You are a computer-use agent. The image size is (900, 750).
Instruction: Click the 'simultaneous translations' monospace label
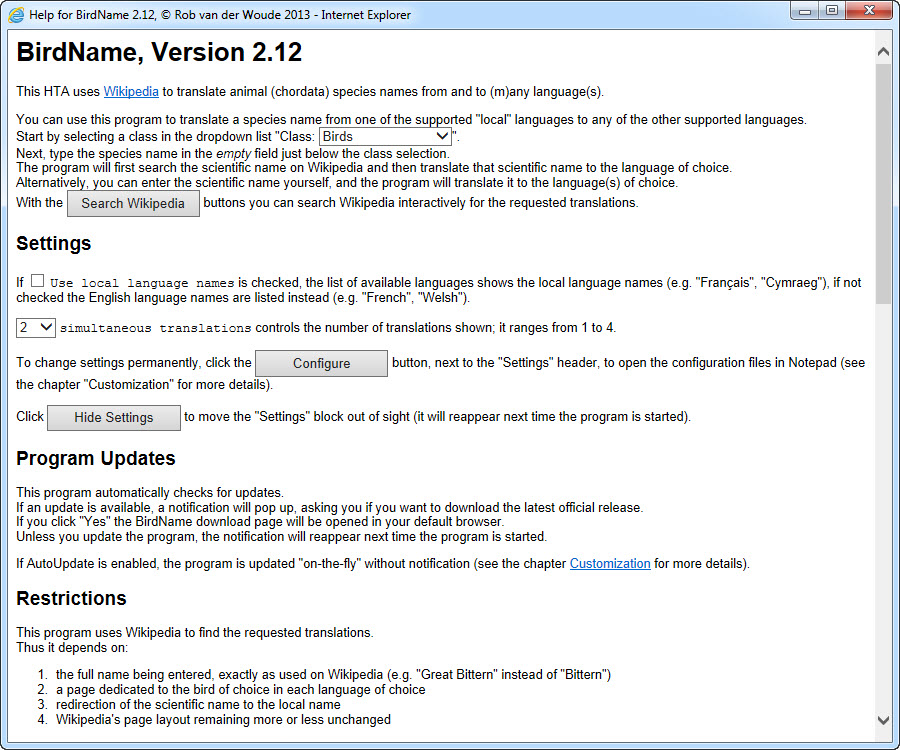point(156,328)
